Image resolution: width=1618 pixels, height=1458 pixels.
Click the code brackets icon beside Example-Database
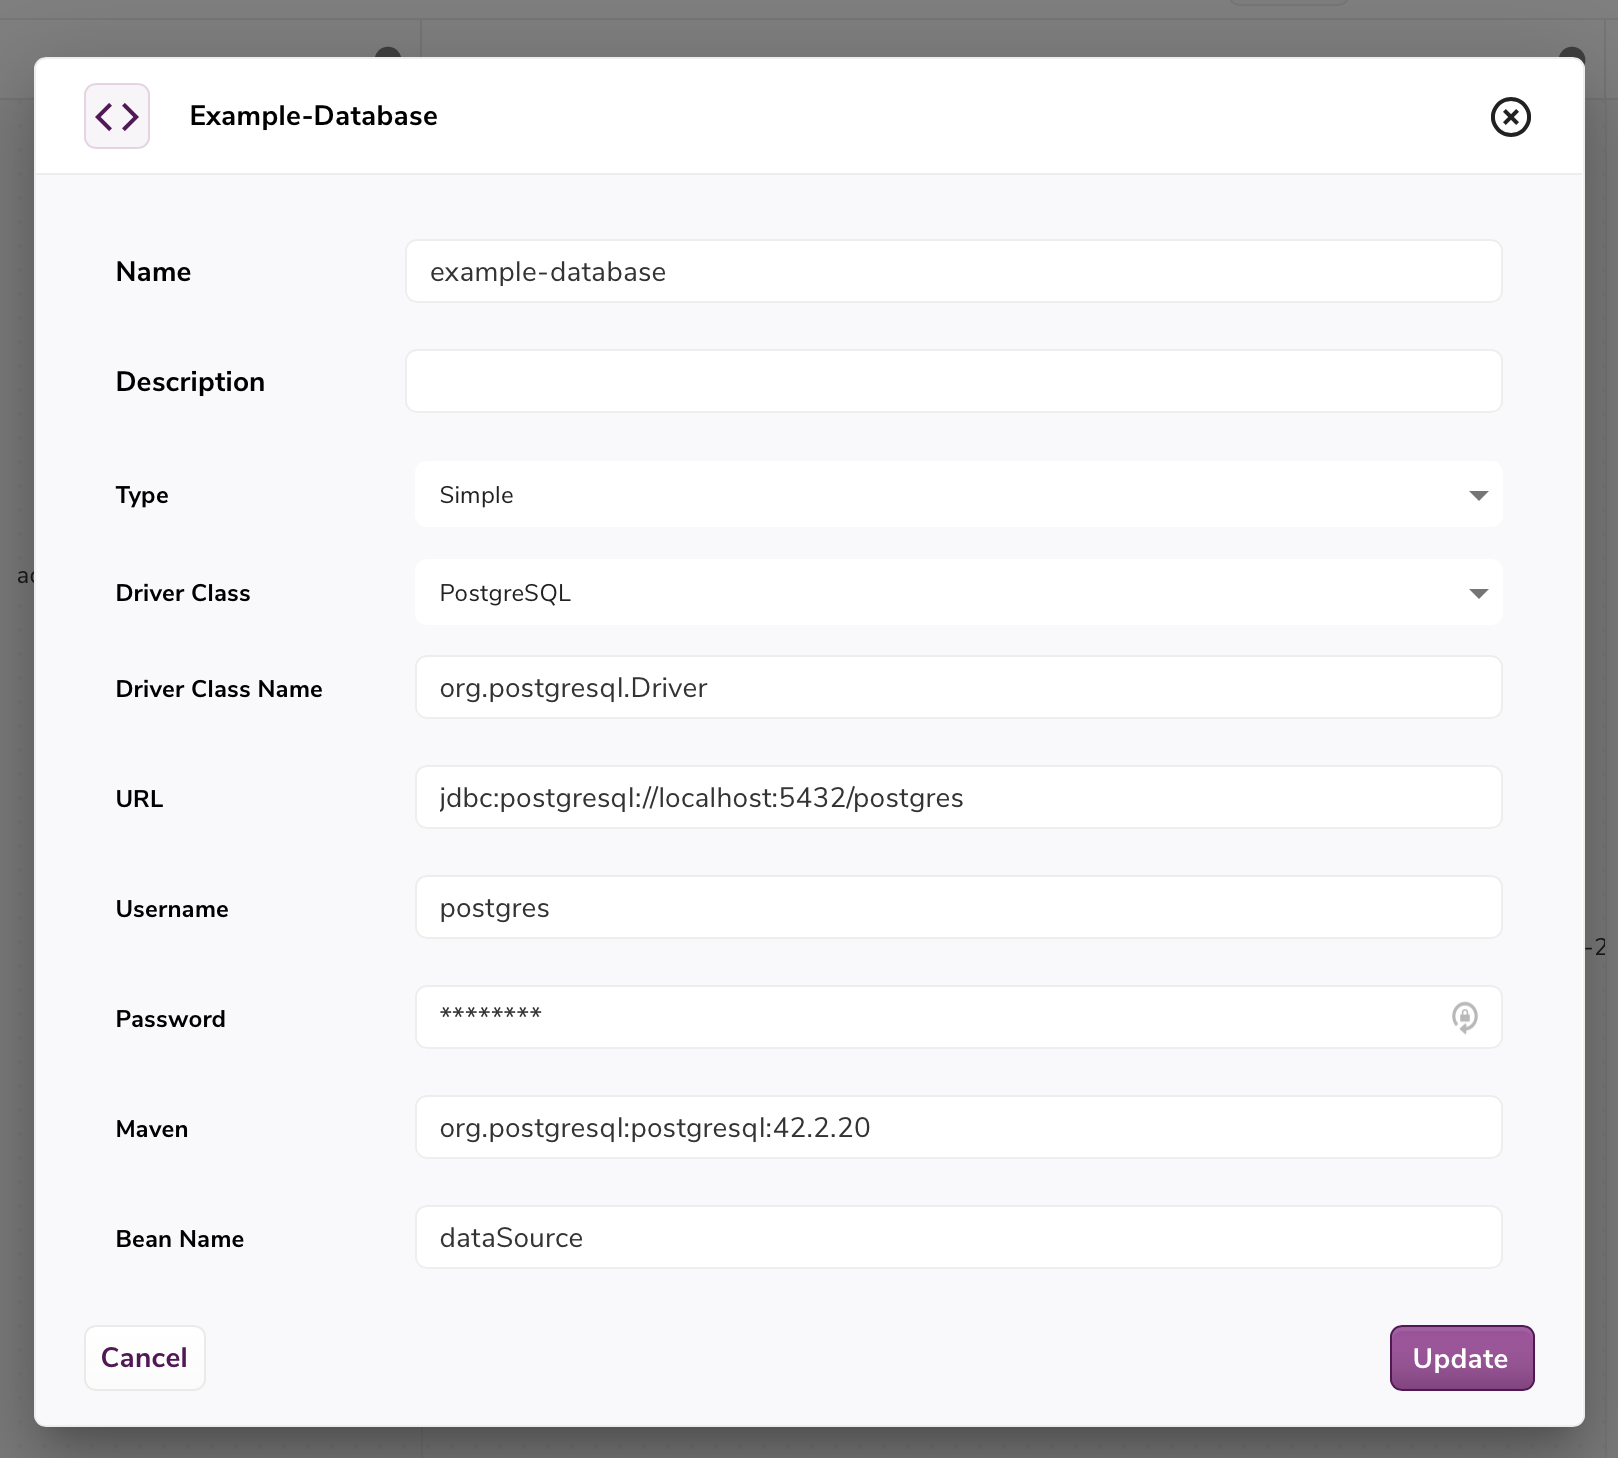pos(117,116)
